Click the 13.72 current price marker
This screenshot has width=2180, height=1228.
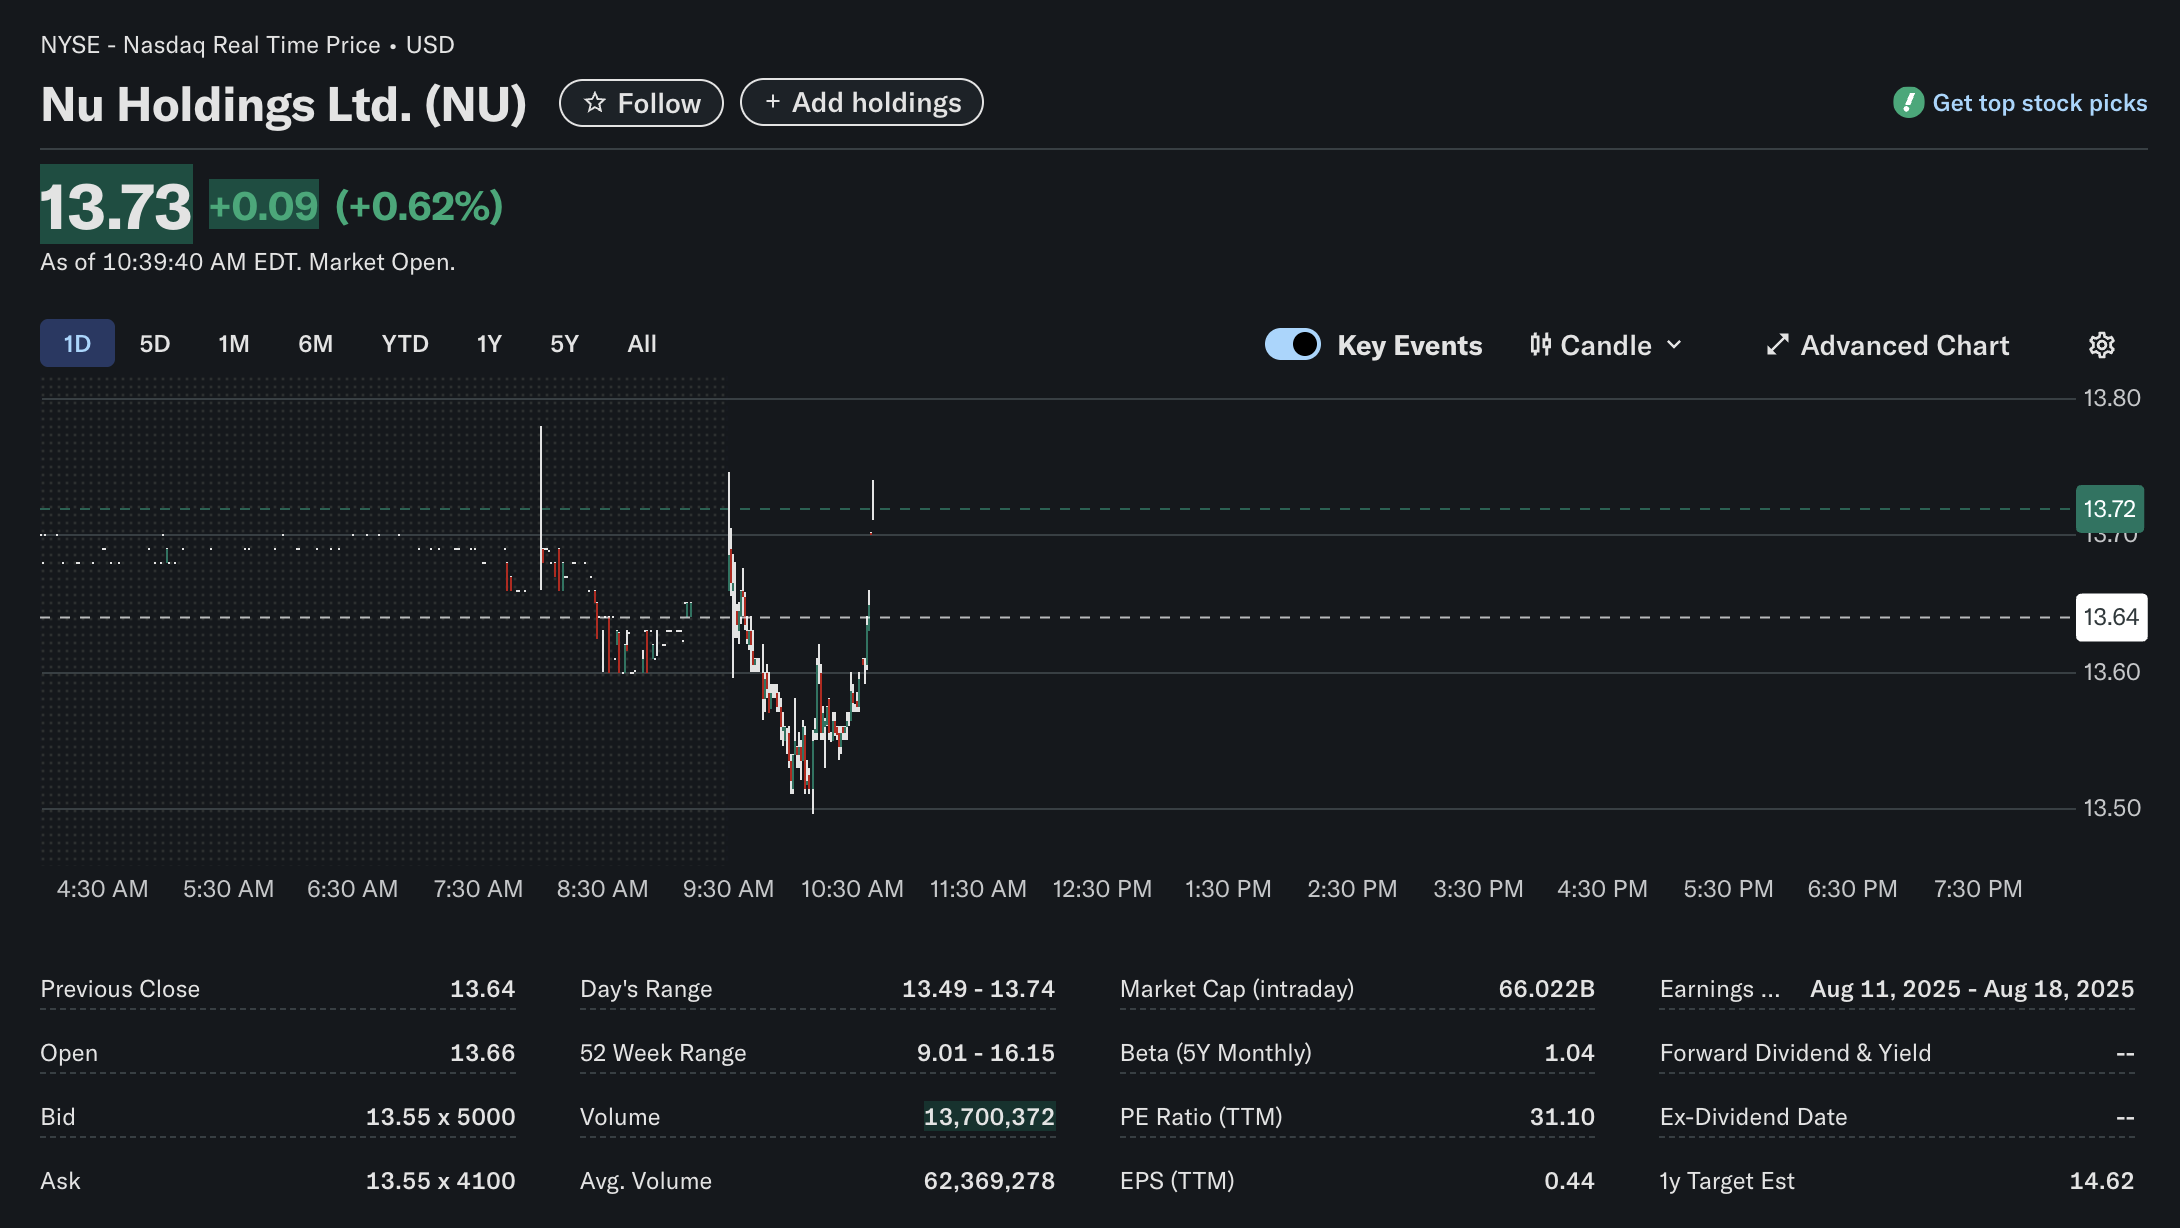[x=2109, y=509]
